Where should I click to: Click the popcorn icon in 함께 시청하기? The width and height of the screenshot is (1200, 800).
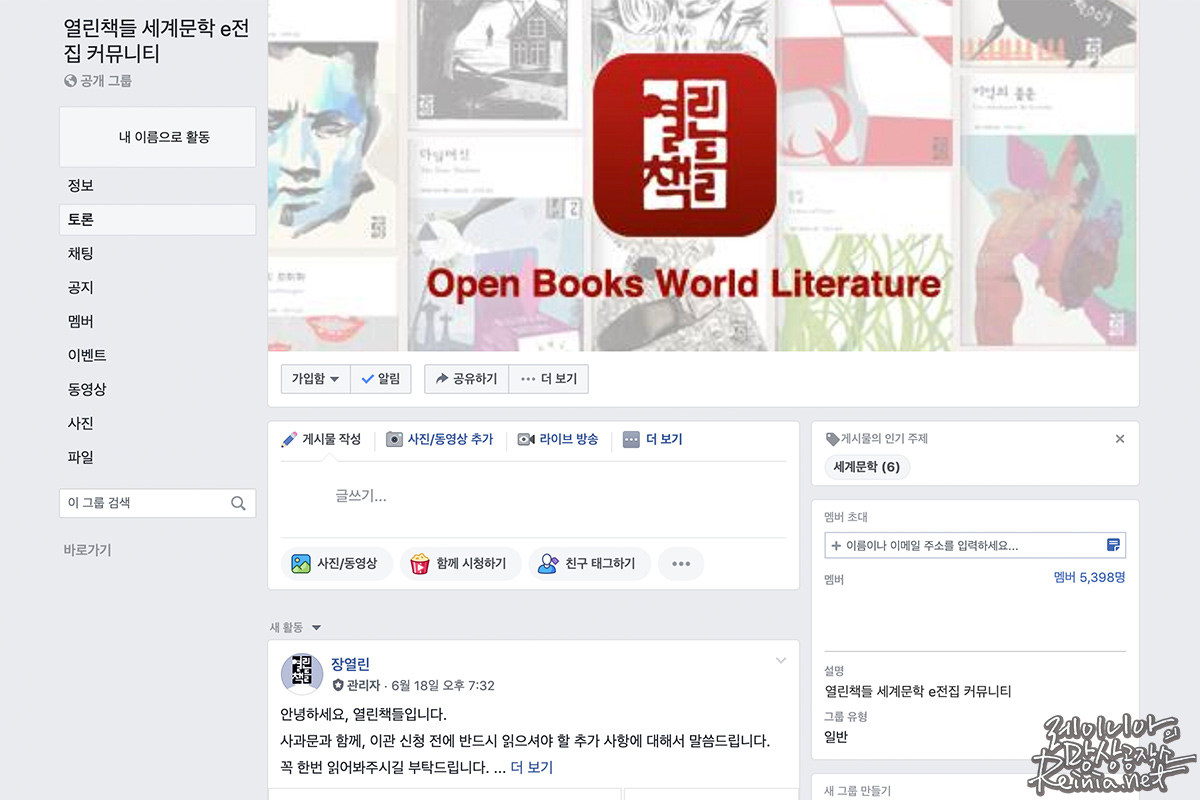[x=420, y=564]
